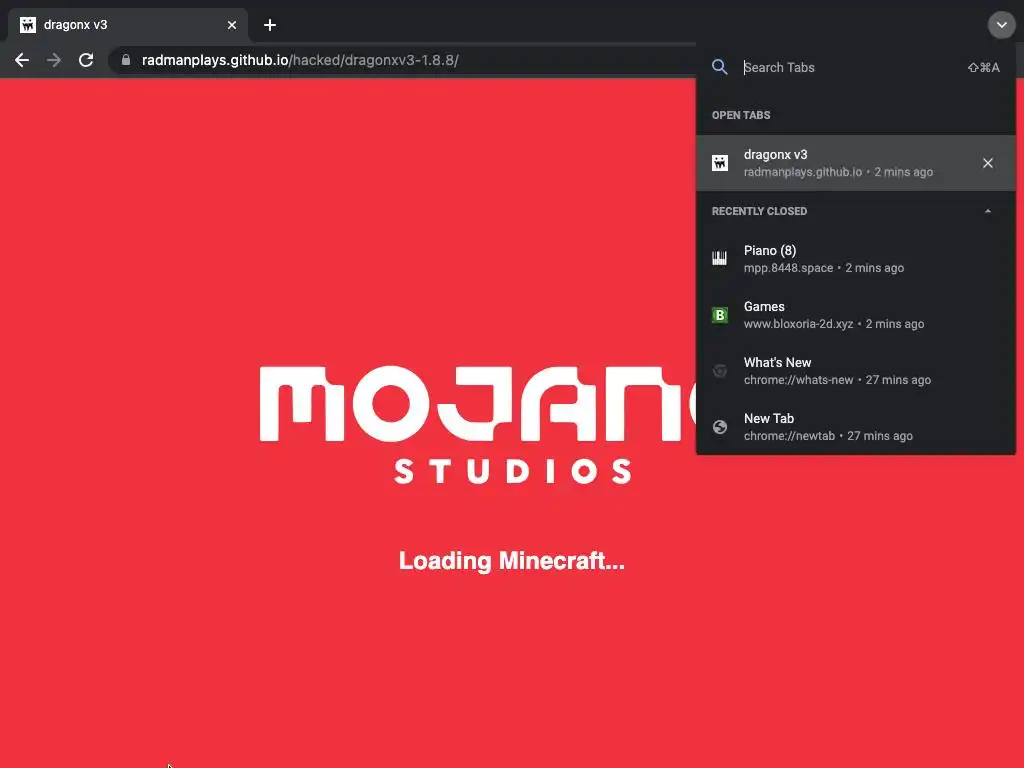View site info via the lock icon
Screen dimensions: 1024x768
126,60
